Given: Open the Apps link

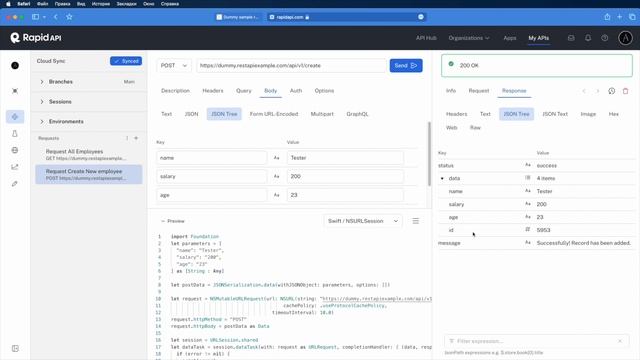Looking at the screenshot, I should 509,38.
